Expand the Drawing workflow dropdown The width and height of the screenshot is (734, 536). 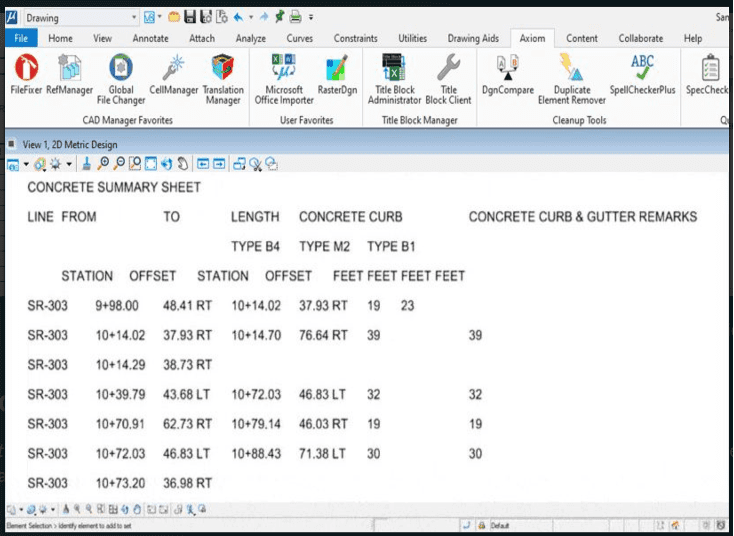(134, 18)
